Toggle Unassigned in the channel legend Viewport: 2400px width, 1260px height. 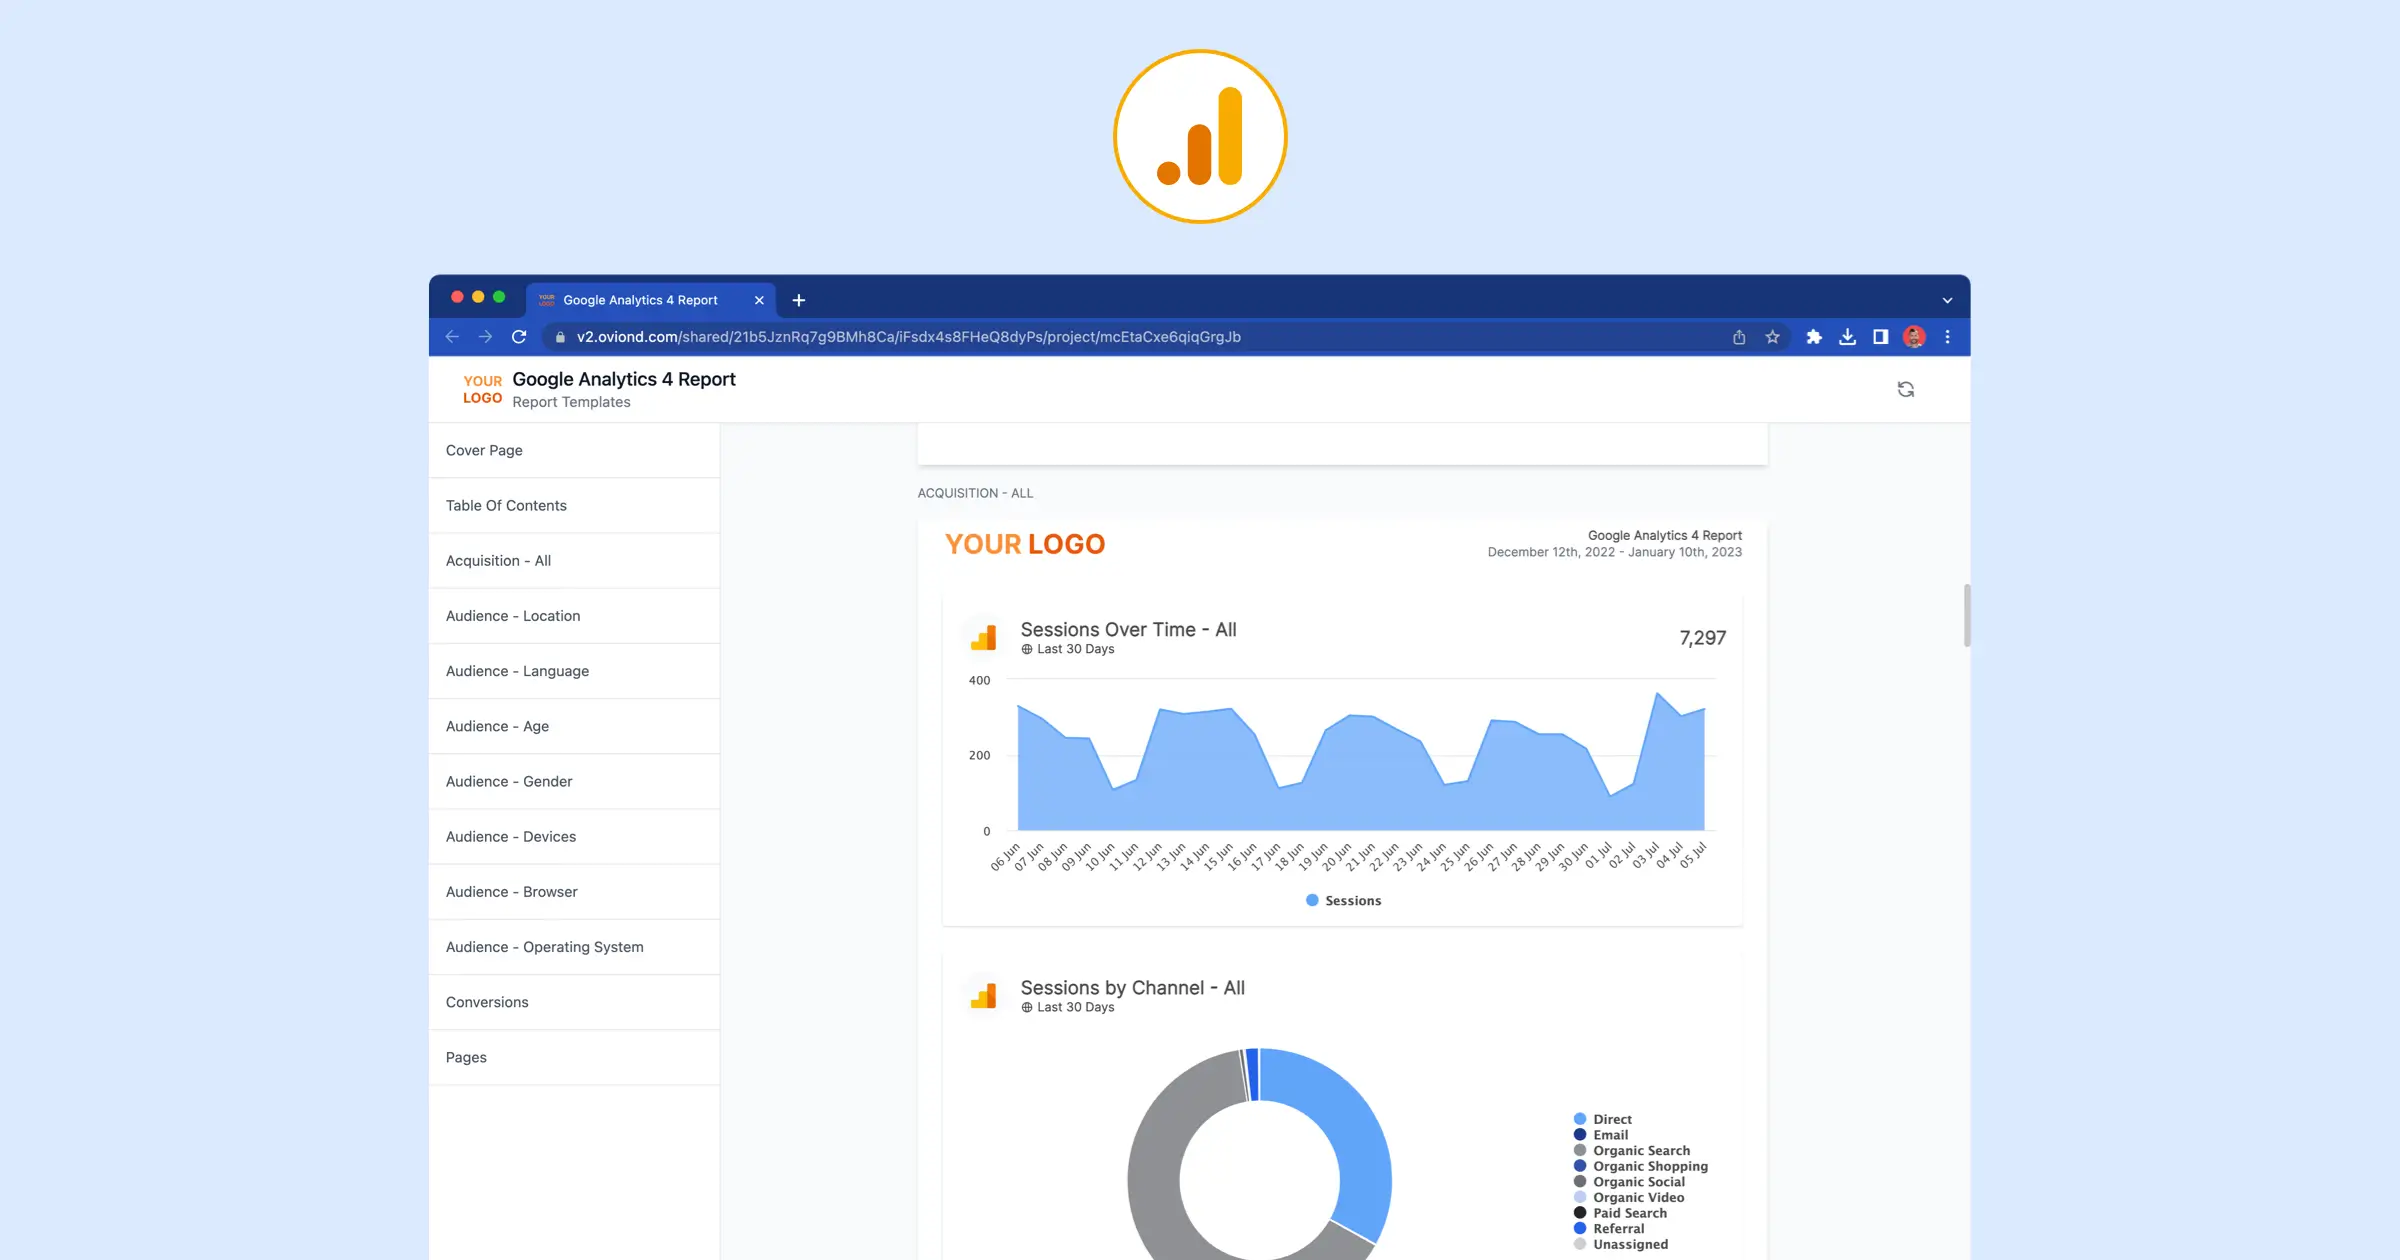1621,1244
